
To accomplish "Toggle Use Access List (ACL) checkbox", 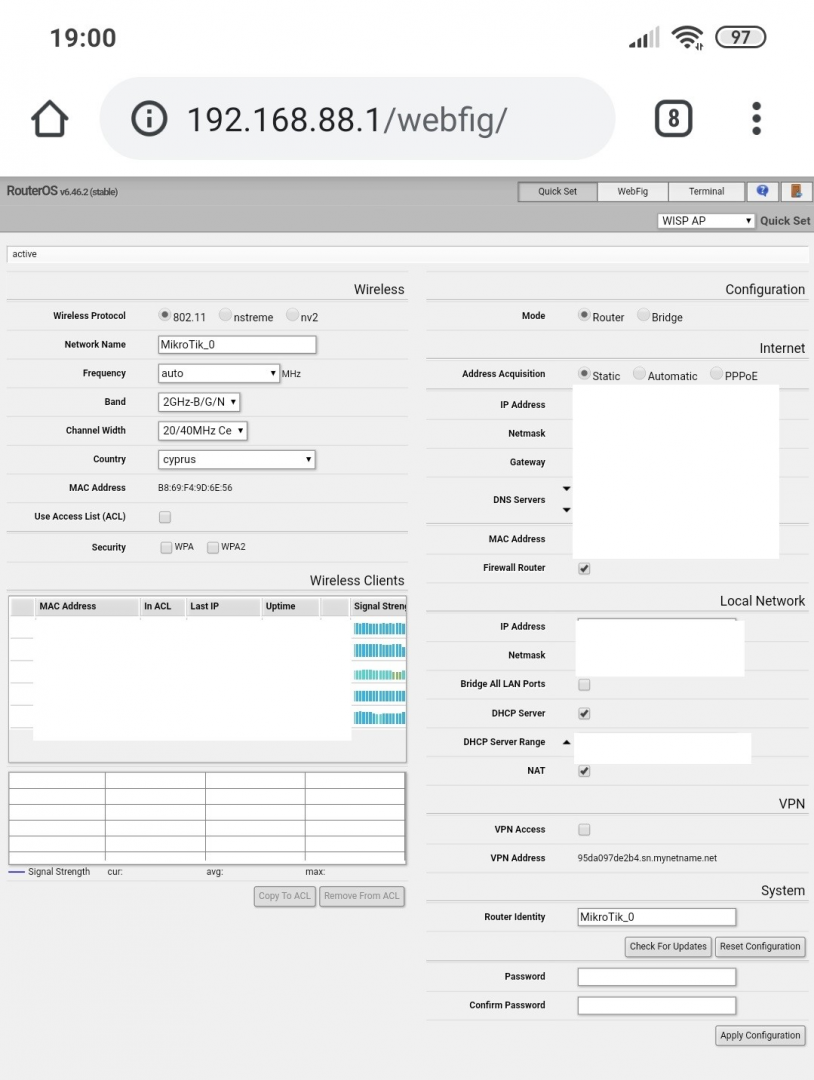I will (x=165, y=517).
